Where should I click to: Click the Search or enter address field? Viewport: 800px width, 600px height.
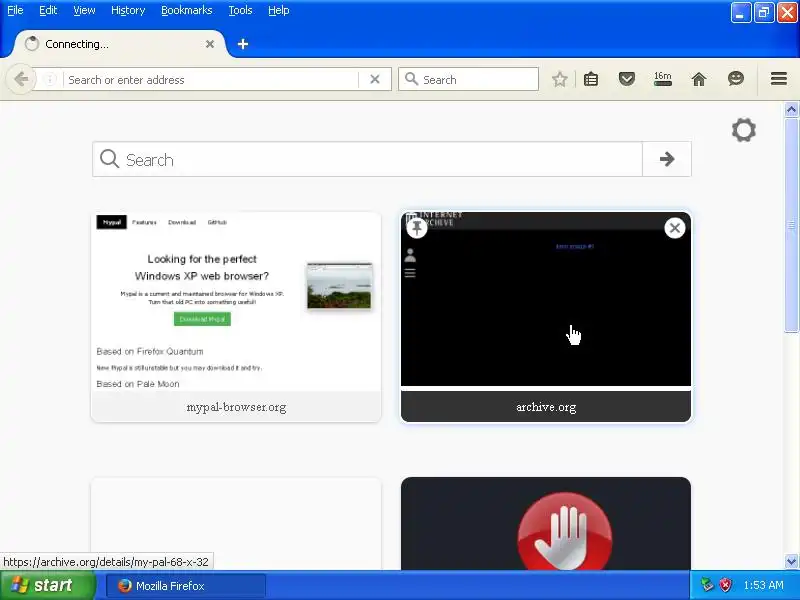click(210, 80)
